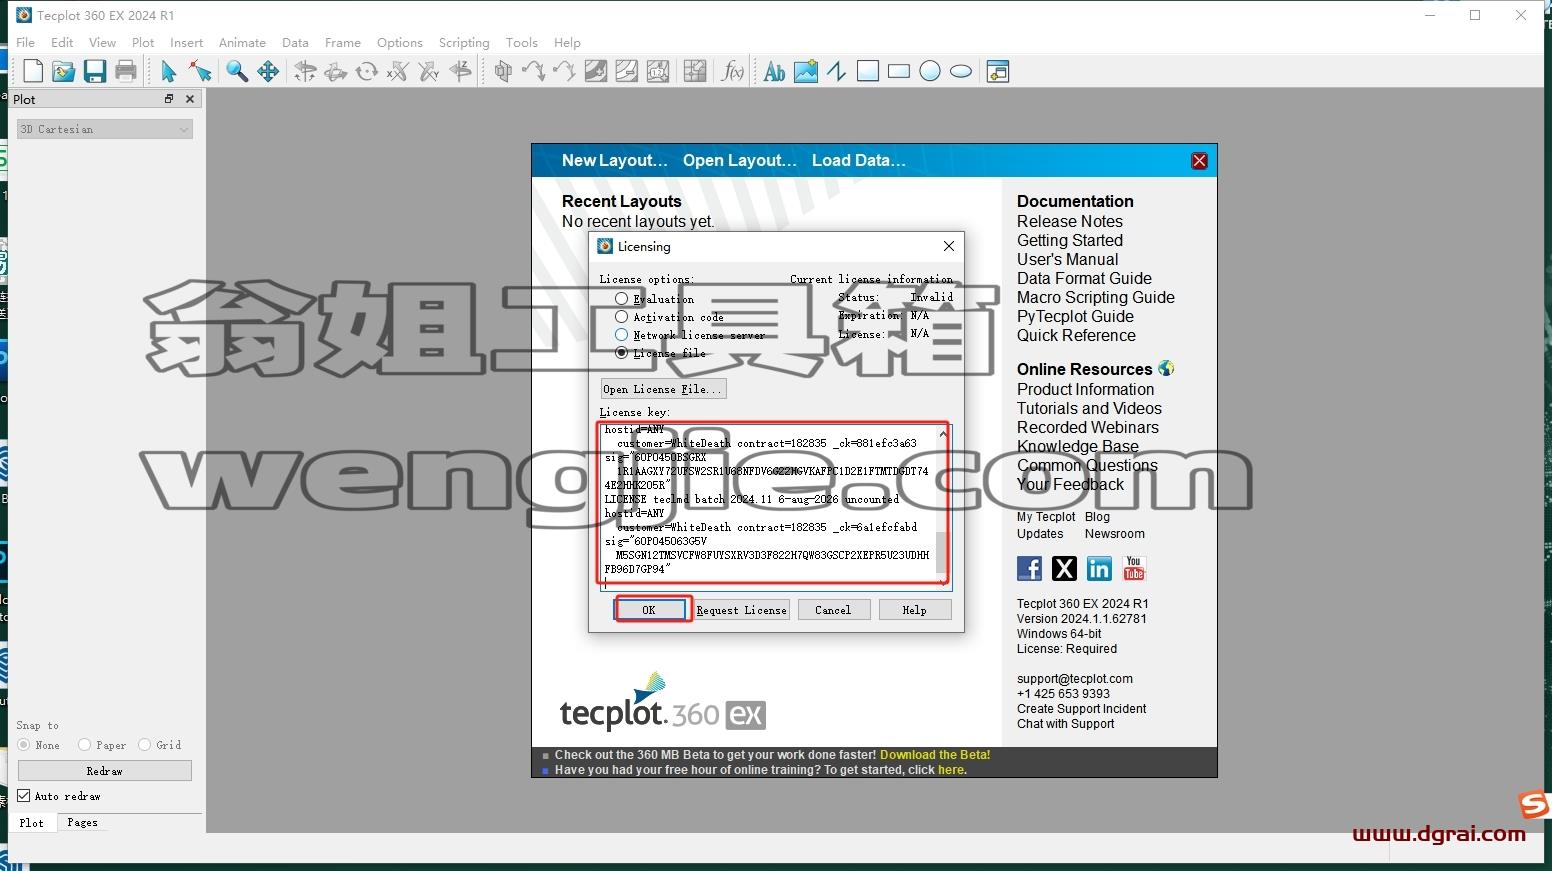The image size is (1552, 871).
Task: Expand the 3D Cartesian plot type dropdown
Action: click(105, 129)
